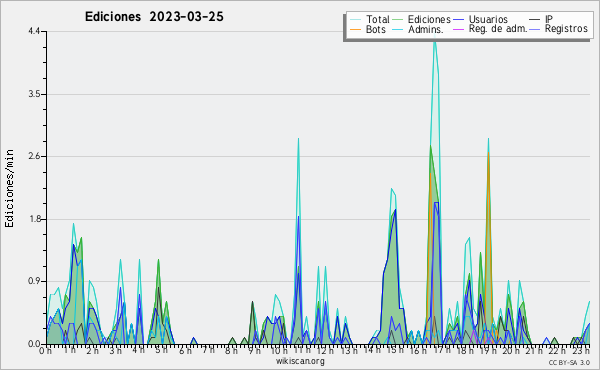Click the '5 h' x-axis label

pyautogui.click(x=161, y=350)
